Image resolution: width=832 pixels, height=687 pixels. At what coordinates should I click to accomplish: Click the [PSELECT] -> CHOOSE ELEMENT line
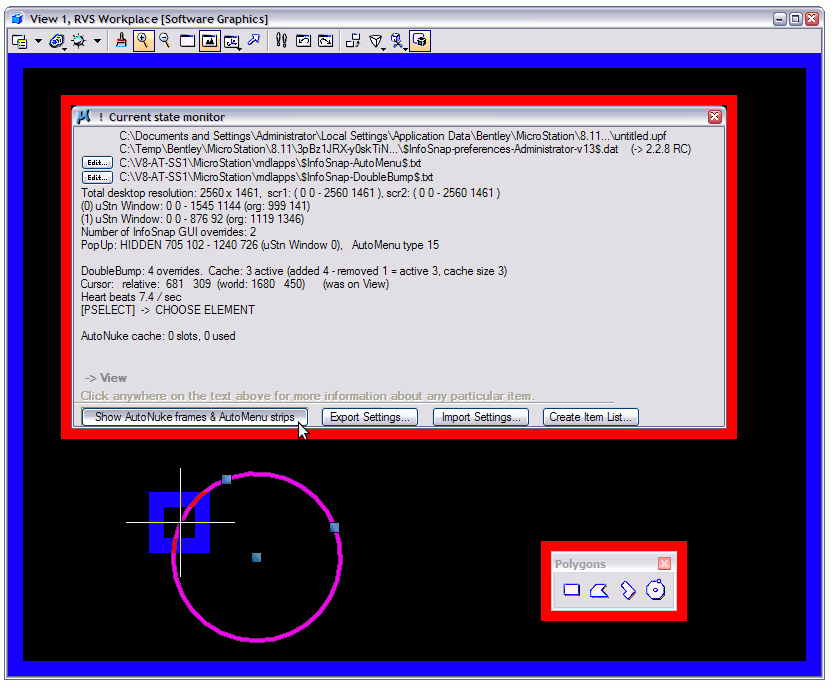[168, 310]
